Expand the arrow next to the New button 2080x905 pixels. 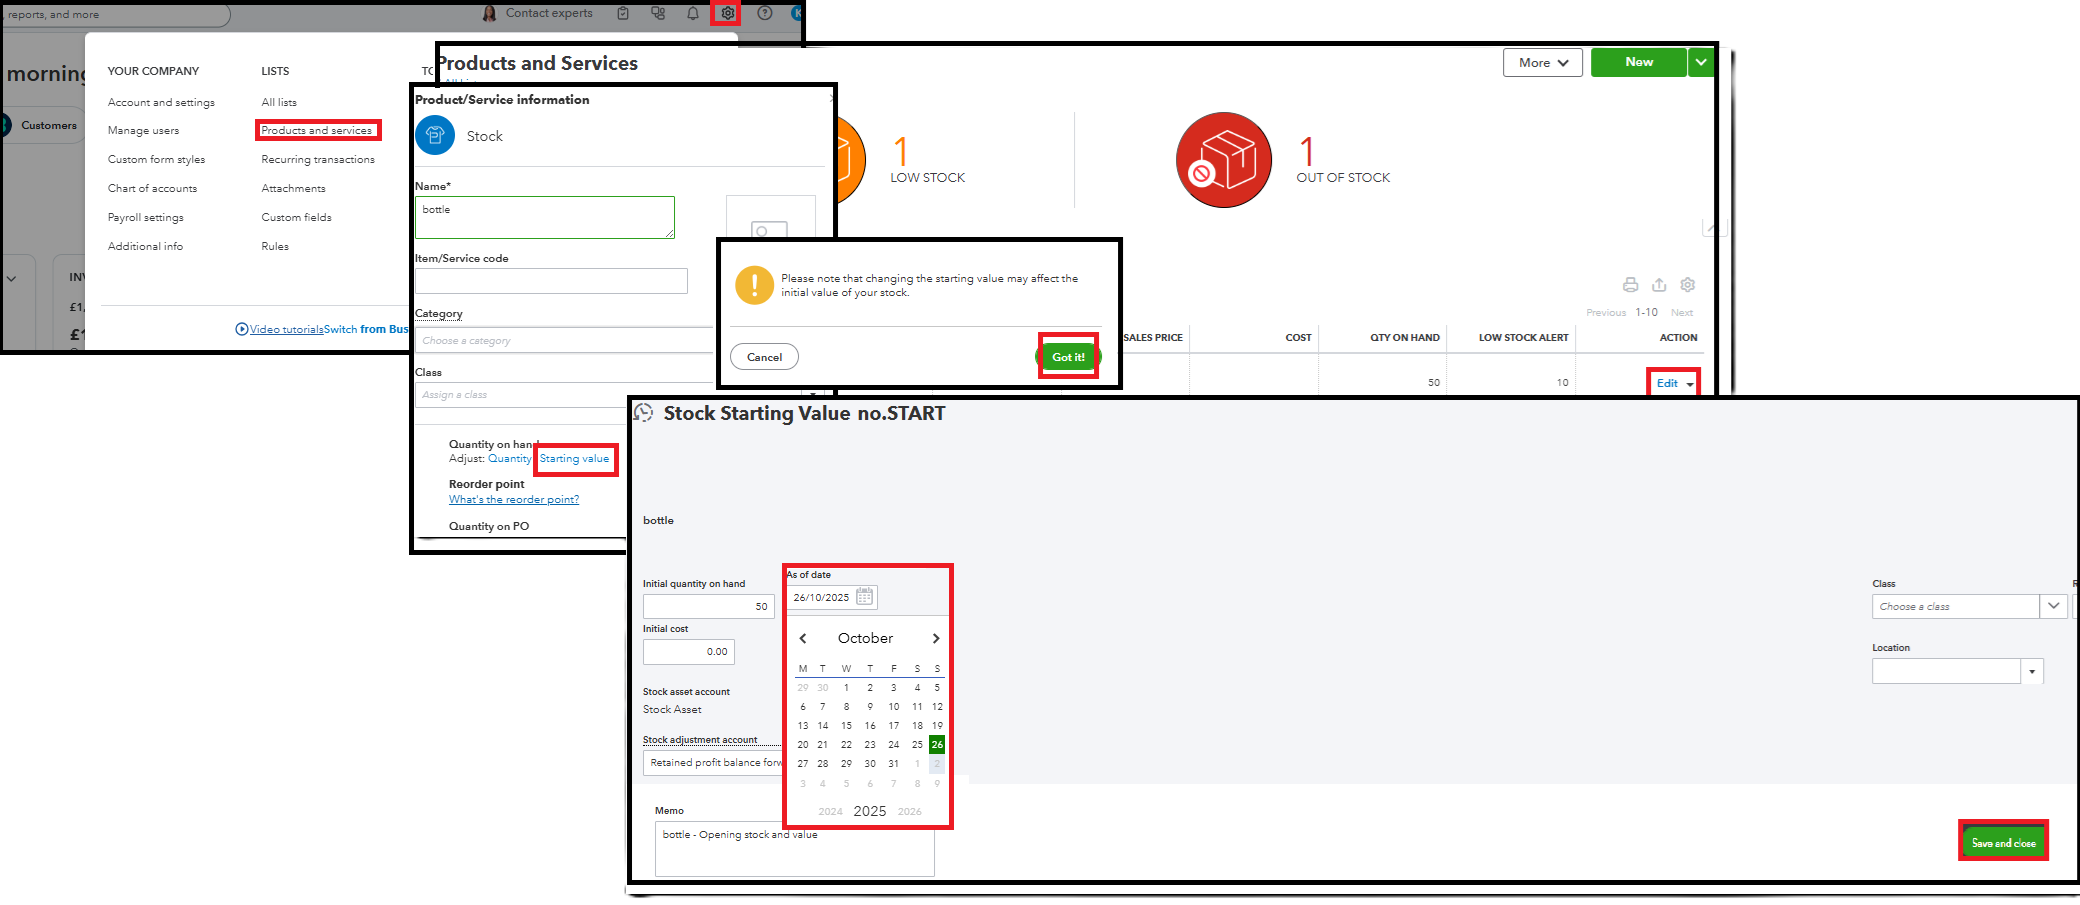(x=1701, y=62)
